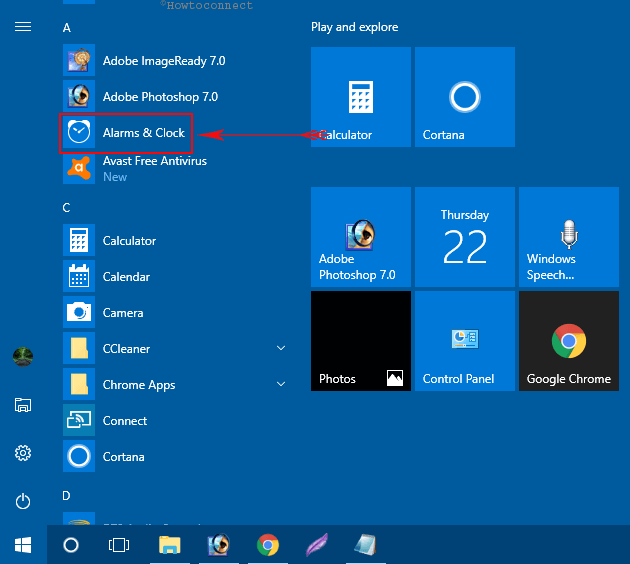Switch to Photoshop on the taskbar

219,545
